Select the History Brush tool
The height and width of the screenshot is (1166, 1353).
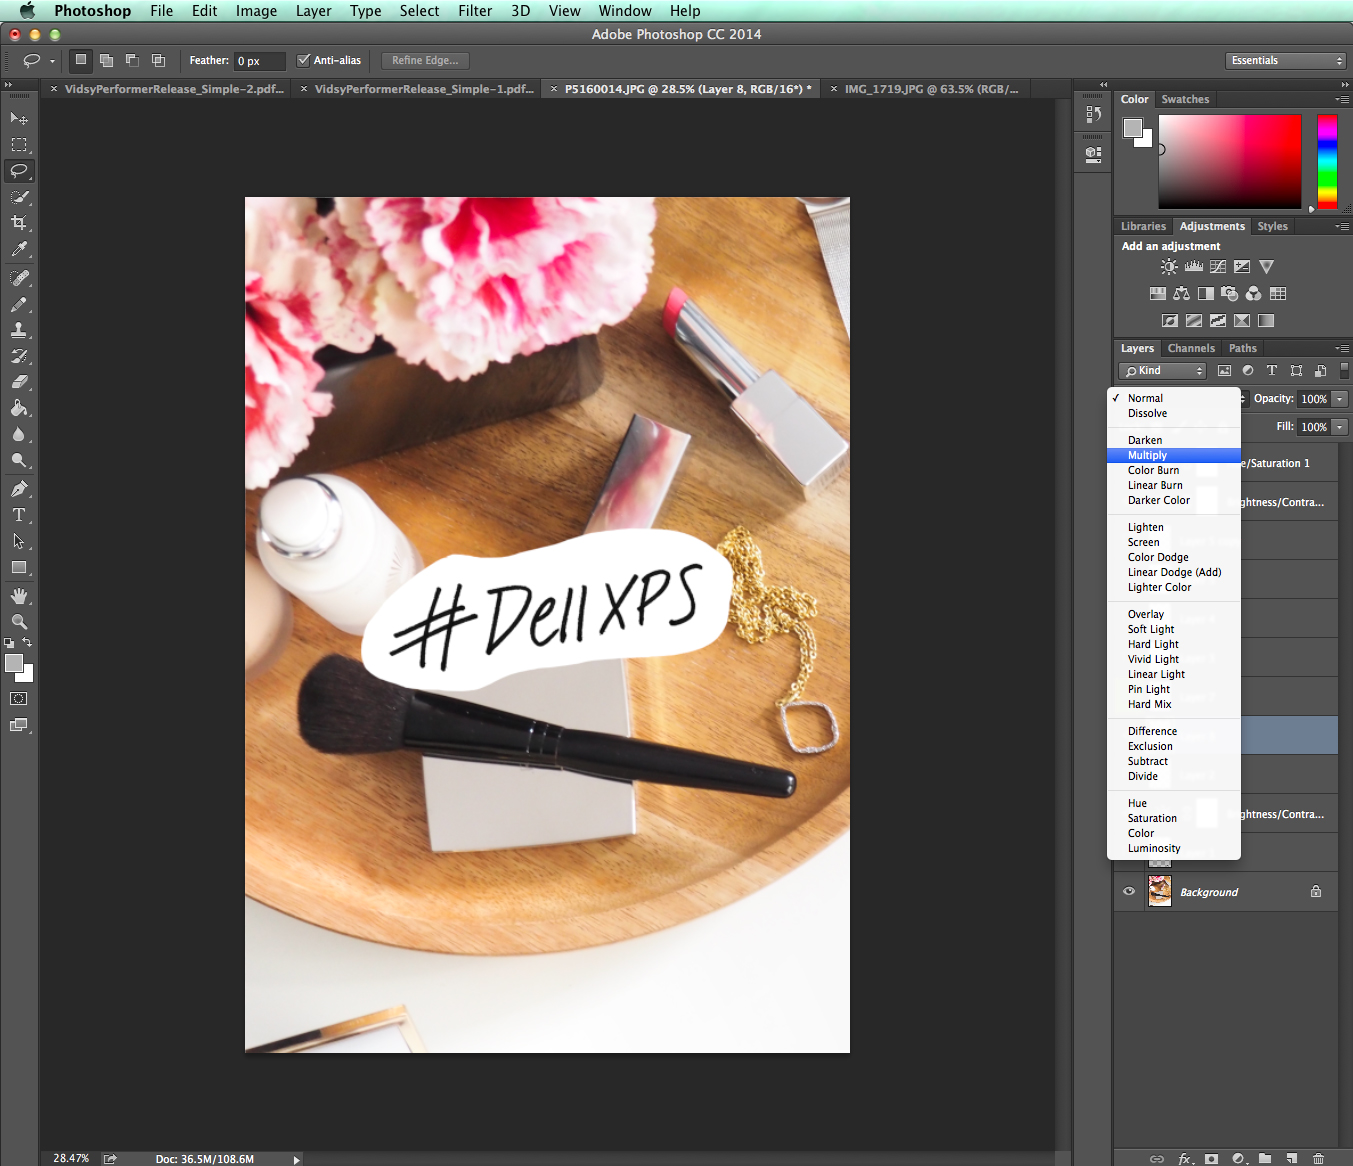click(19, 356)
